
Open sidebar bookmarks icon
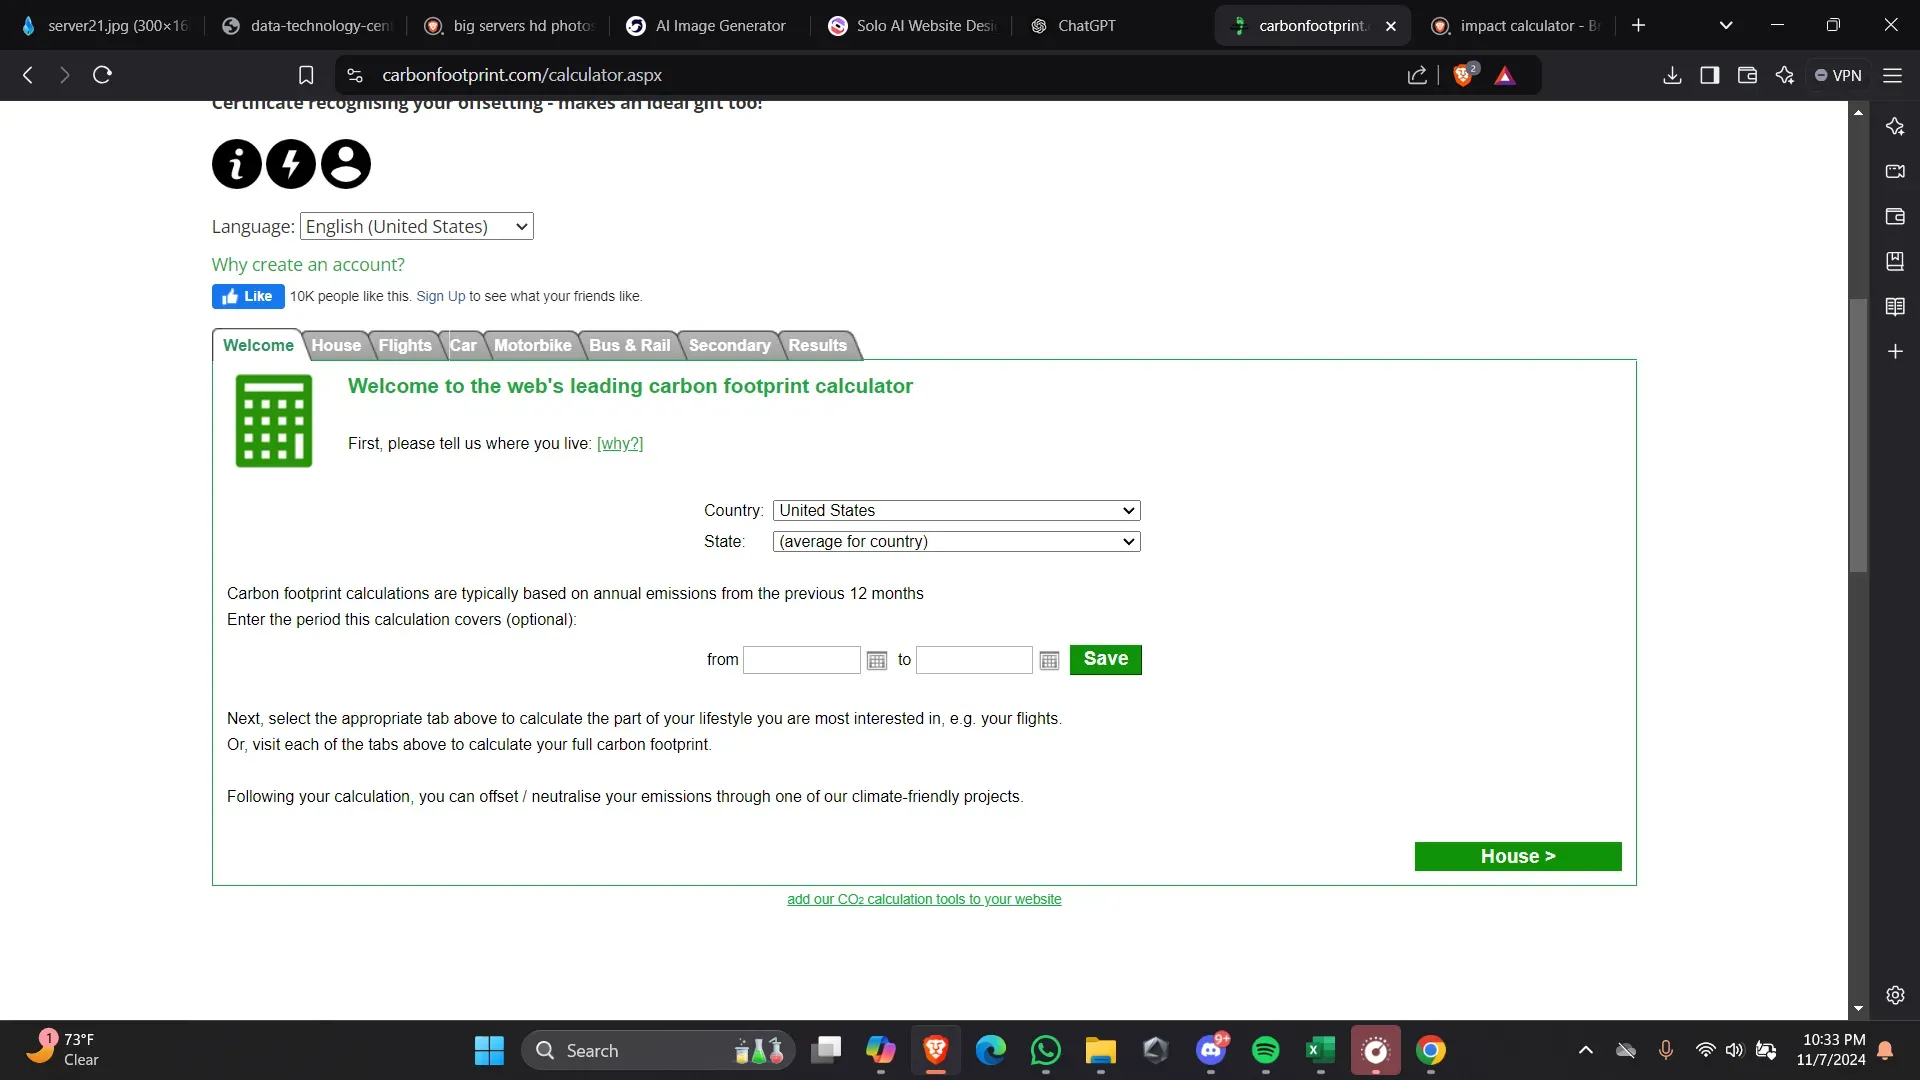tap(1895, 261)
